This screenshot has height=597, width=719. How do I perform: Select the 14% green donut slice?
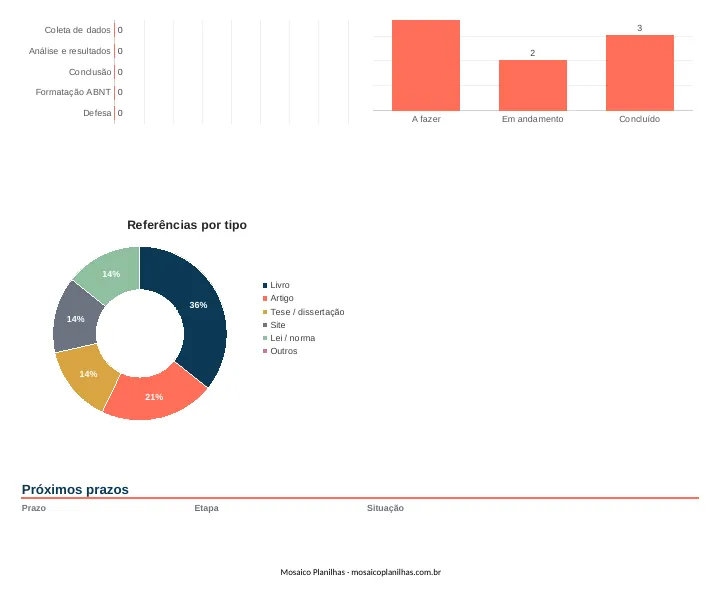(x=111, y=273)
